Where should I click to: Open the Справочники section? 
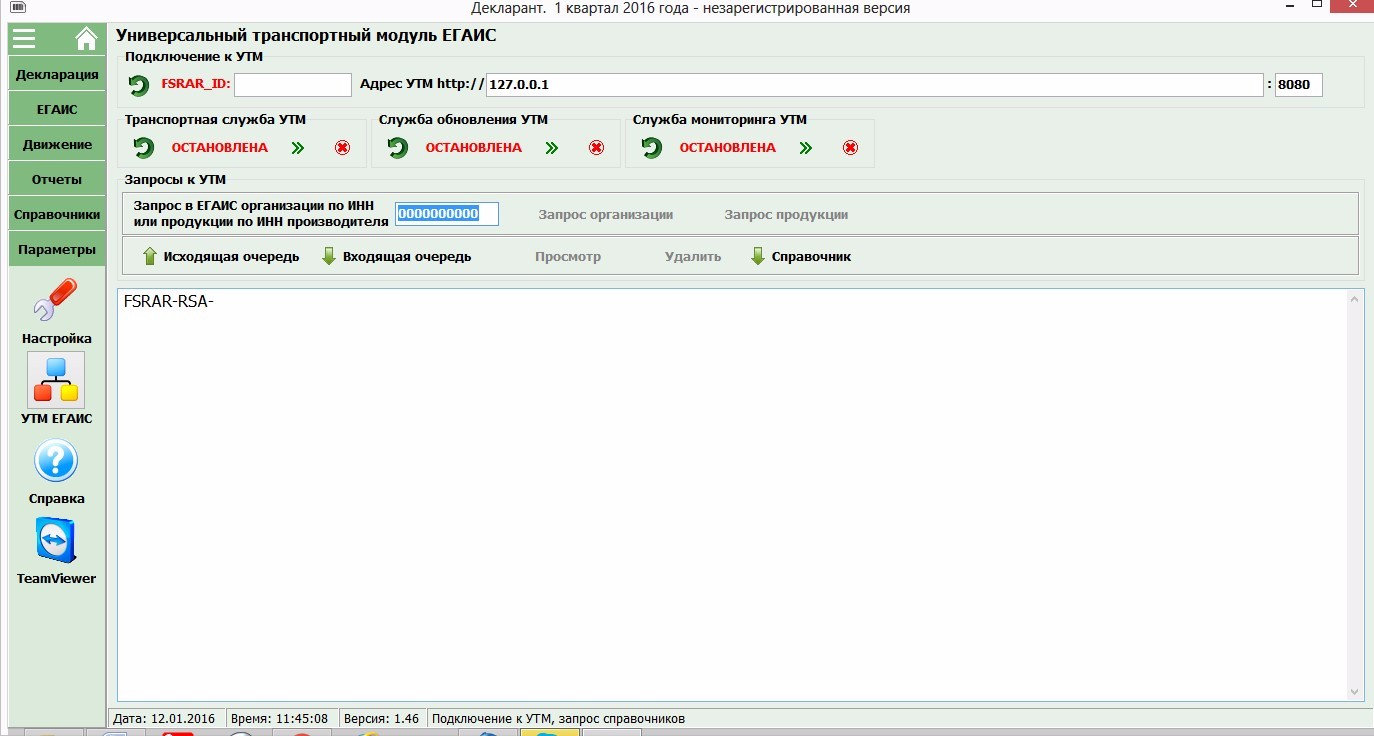tap(57, 215)
